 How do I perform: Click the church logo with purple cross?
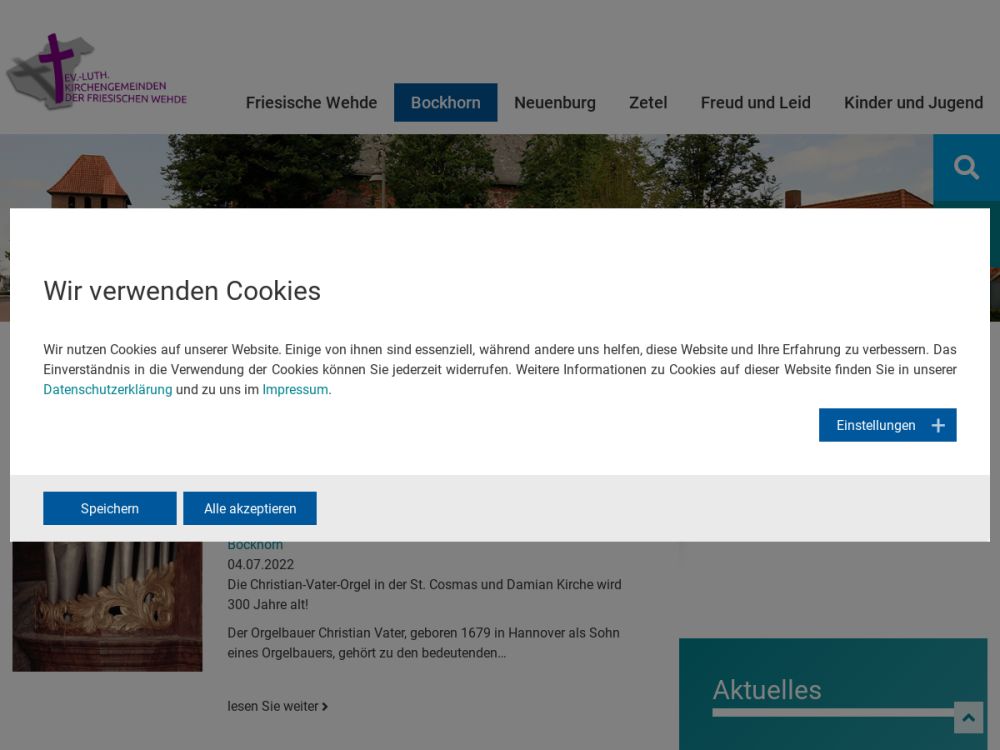pyautogui.click(x=97, y=73)
